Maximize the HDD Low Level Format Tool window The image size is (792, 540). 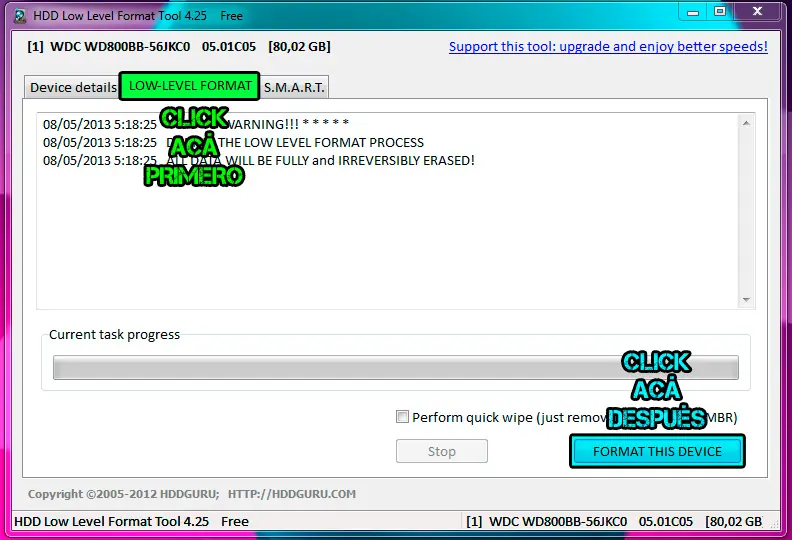click(x=720, y=12)
